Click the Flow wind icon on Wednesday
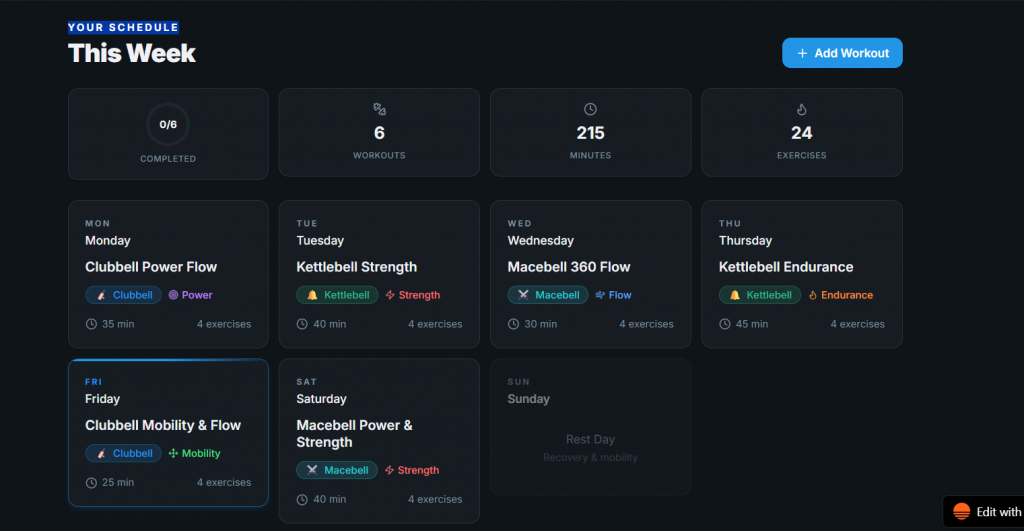 (600, 295)
